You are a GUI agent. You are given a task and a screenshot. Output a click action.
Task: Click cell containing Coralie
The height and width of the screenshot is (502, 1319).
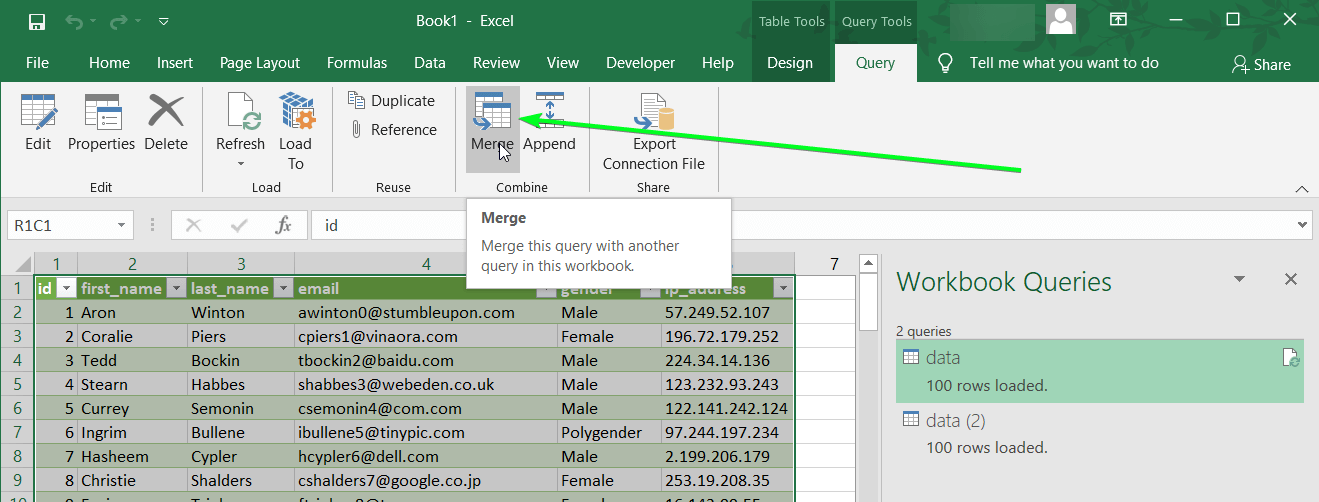tap(132, 336)
